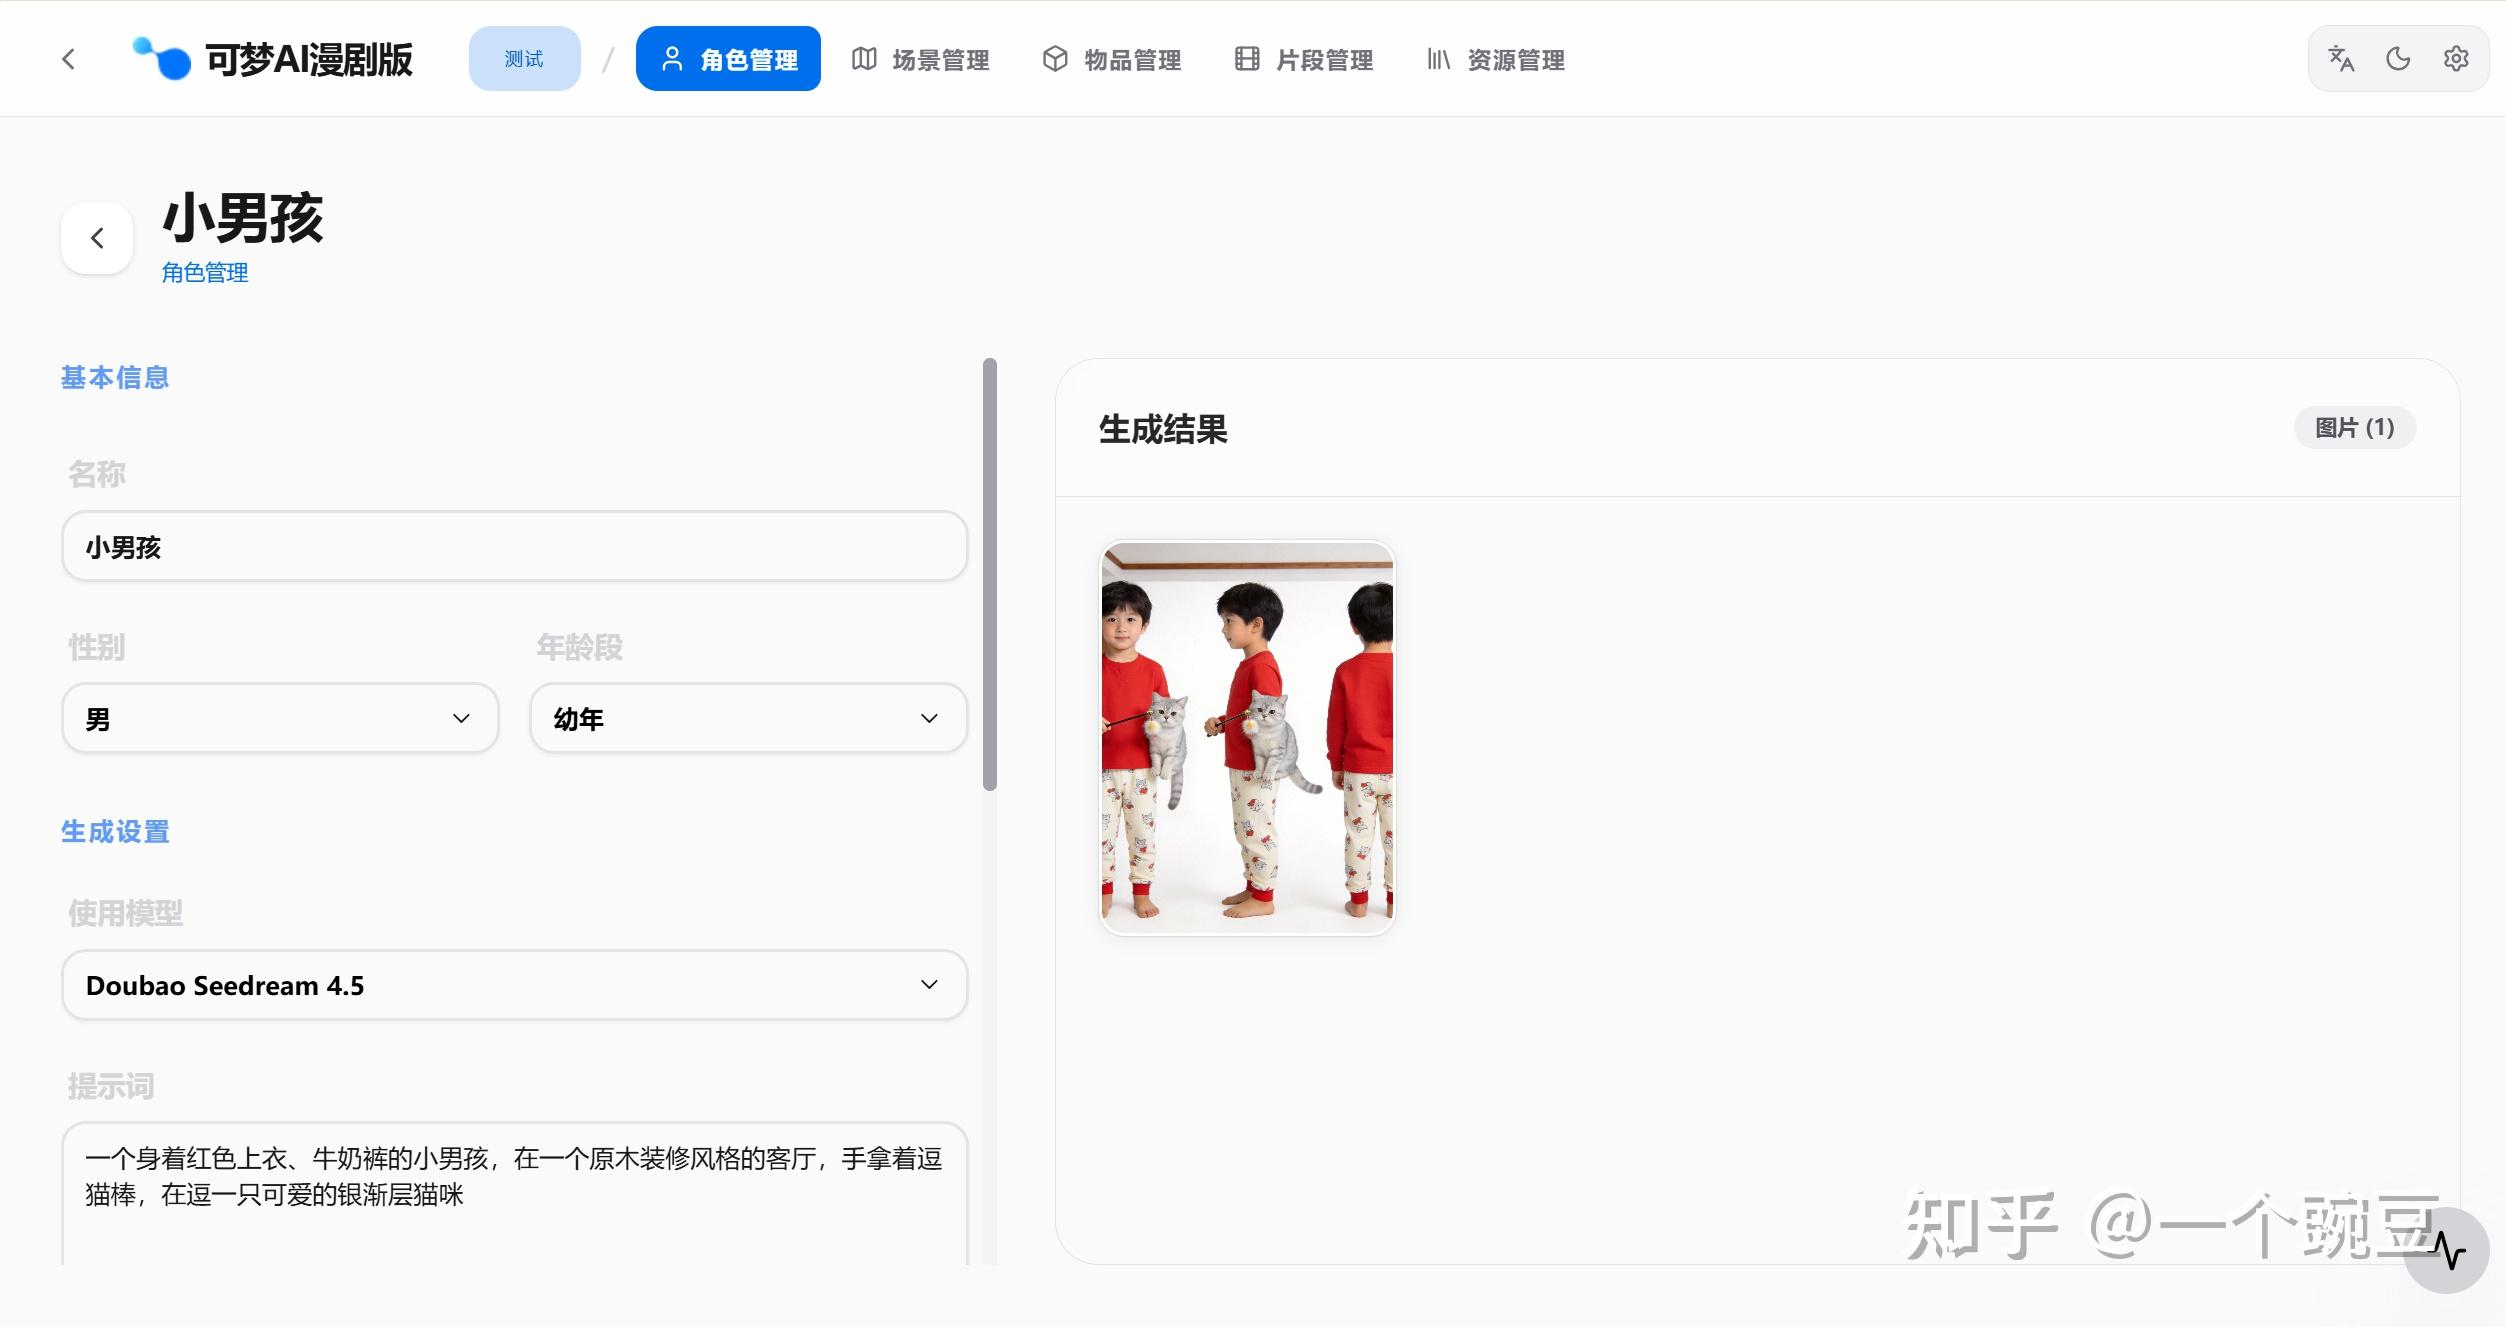The width and height of the screenshot is (2506, 1327).
Task: Click the 物品管理 cube icon
Action: [1055, 59]
